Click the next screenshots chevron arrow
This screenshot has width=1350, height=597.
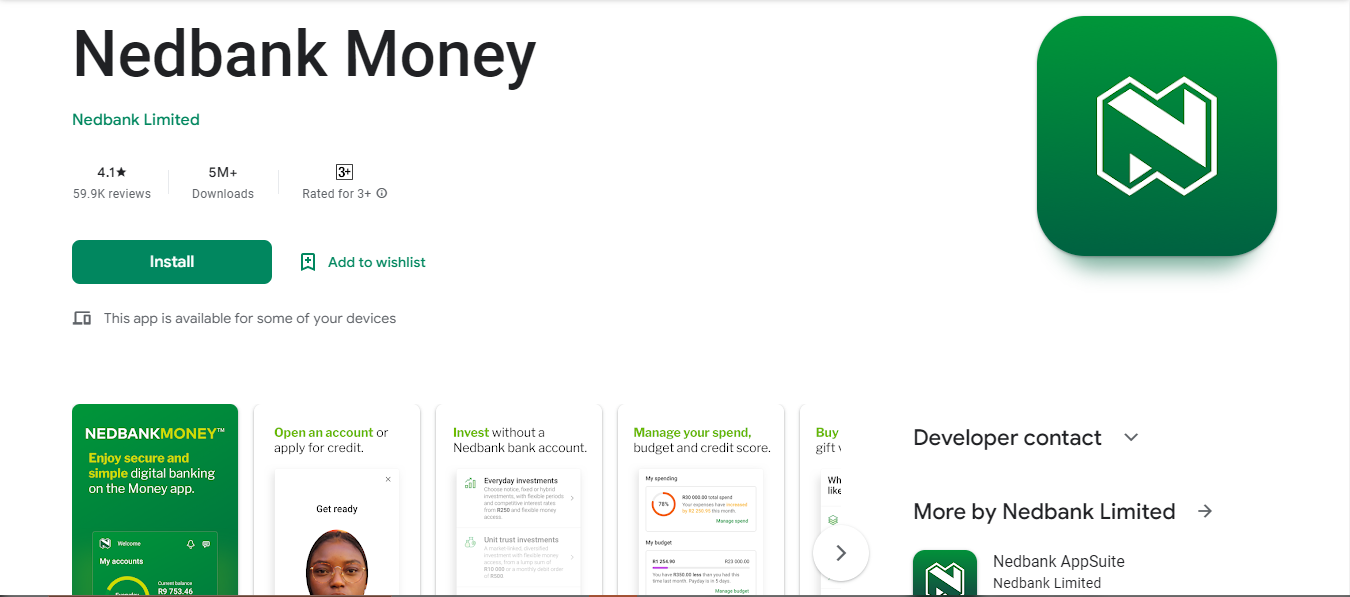(x=841, y=552)
